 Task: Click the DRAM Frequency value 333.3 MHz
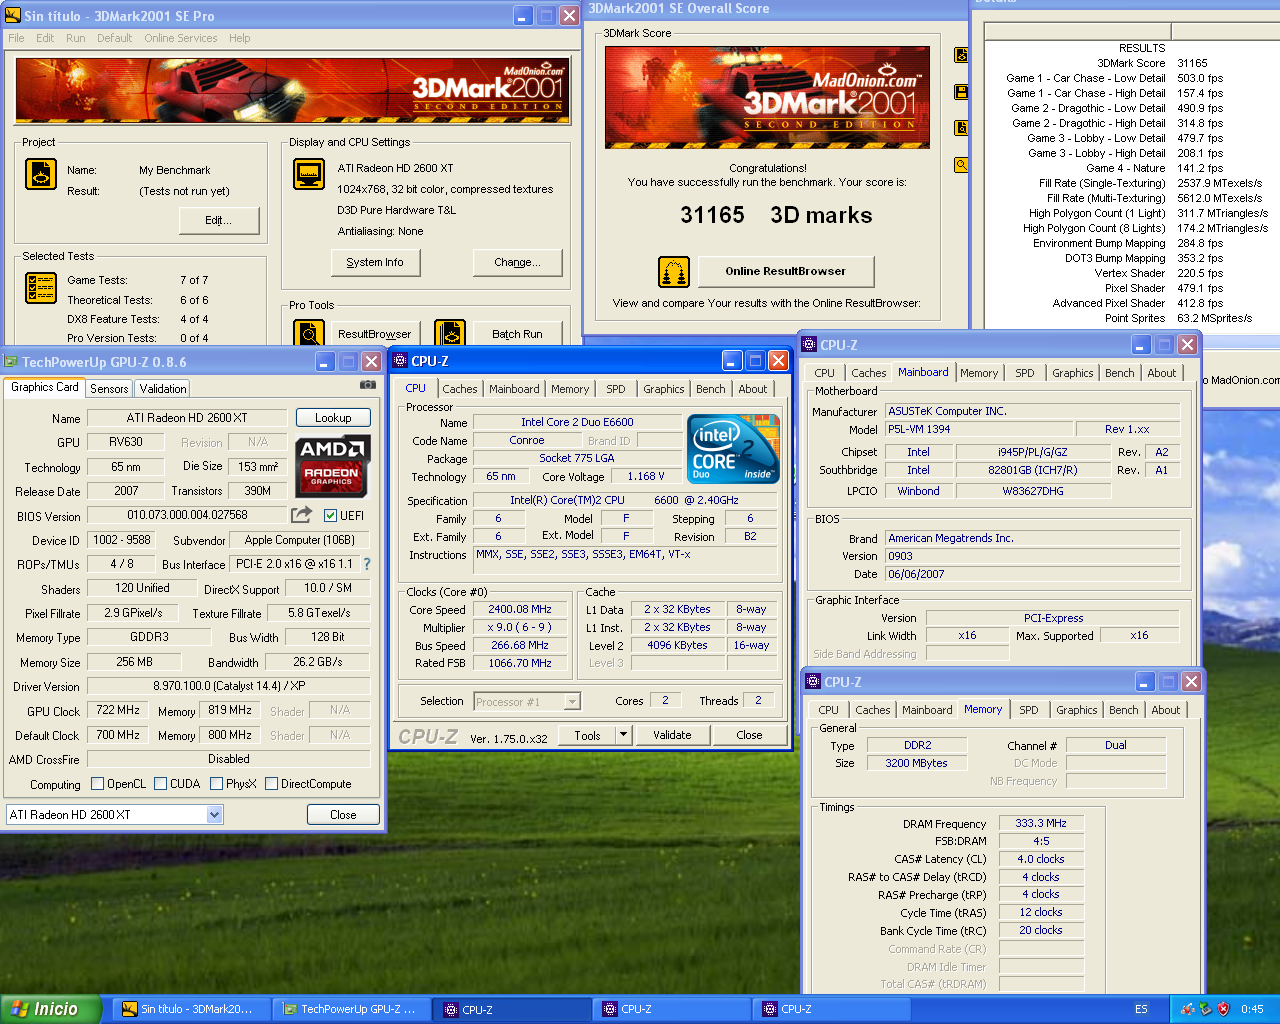point(1041,823)
